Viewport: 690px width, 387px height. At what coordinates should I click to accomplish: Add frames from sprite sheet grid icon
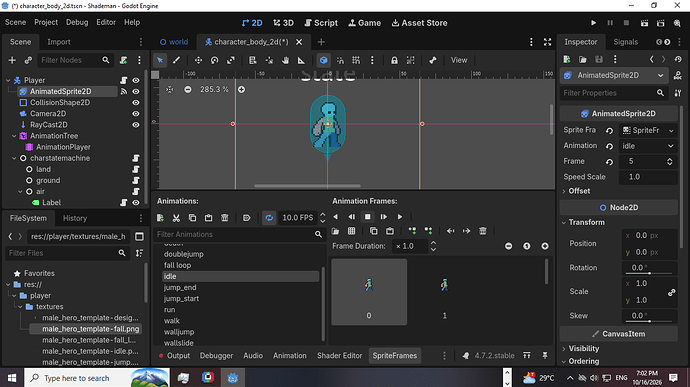click(351, 231)
